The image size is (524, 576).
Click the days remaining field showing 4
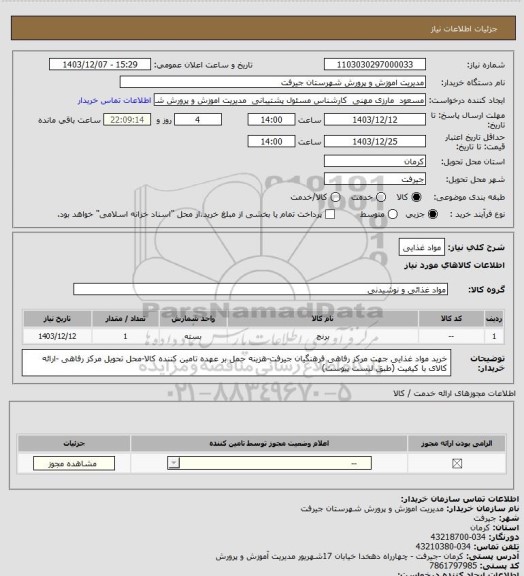coord(198,120)
